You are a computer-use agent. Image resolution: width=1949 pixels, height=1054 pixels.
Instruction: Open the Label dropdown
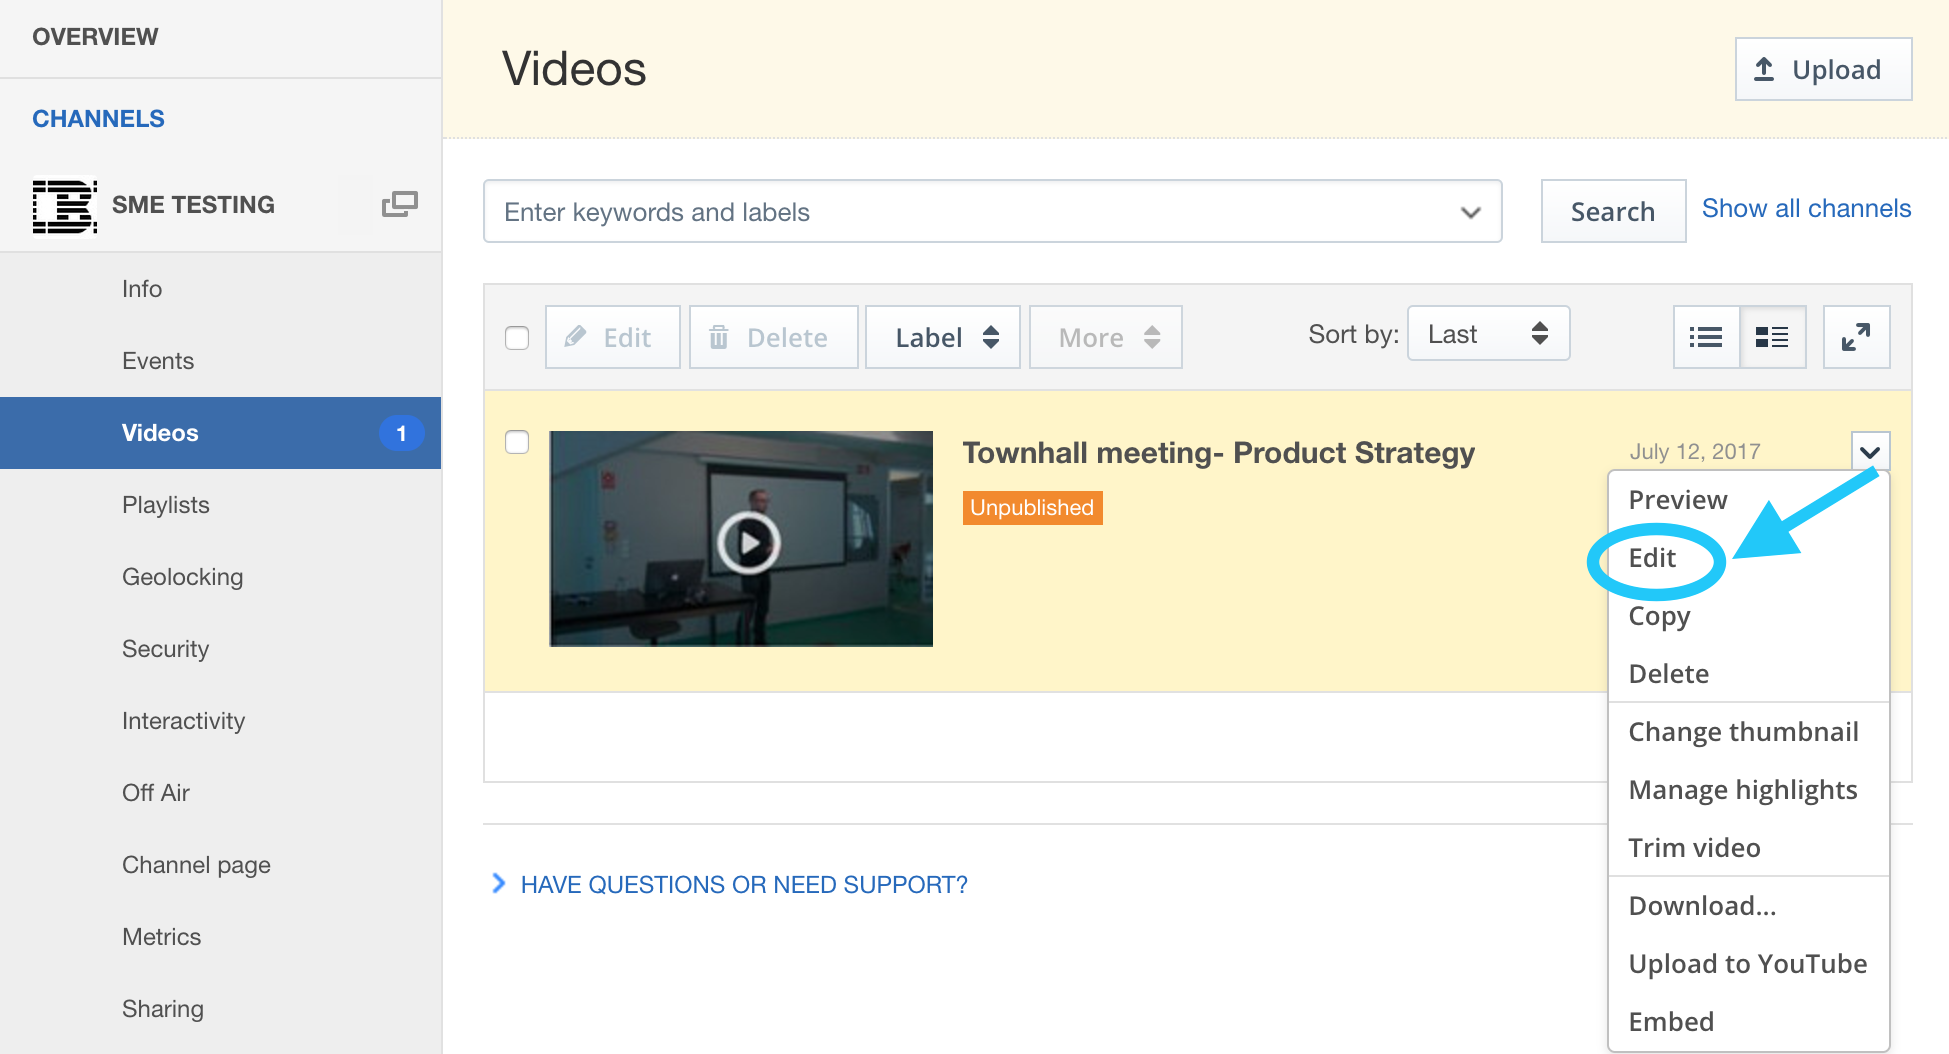[941, 337]
